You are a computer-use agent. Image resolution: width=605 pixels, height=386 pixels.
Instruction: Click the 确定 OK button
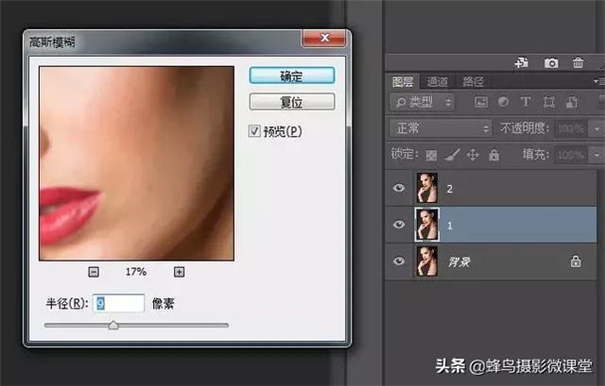[x=292, y=76]
